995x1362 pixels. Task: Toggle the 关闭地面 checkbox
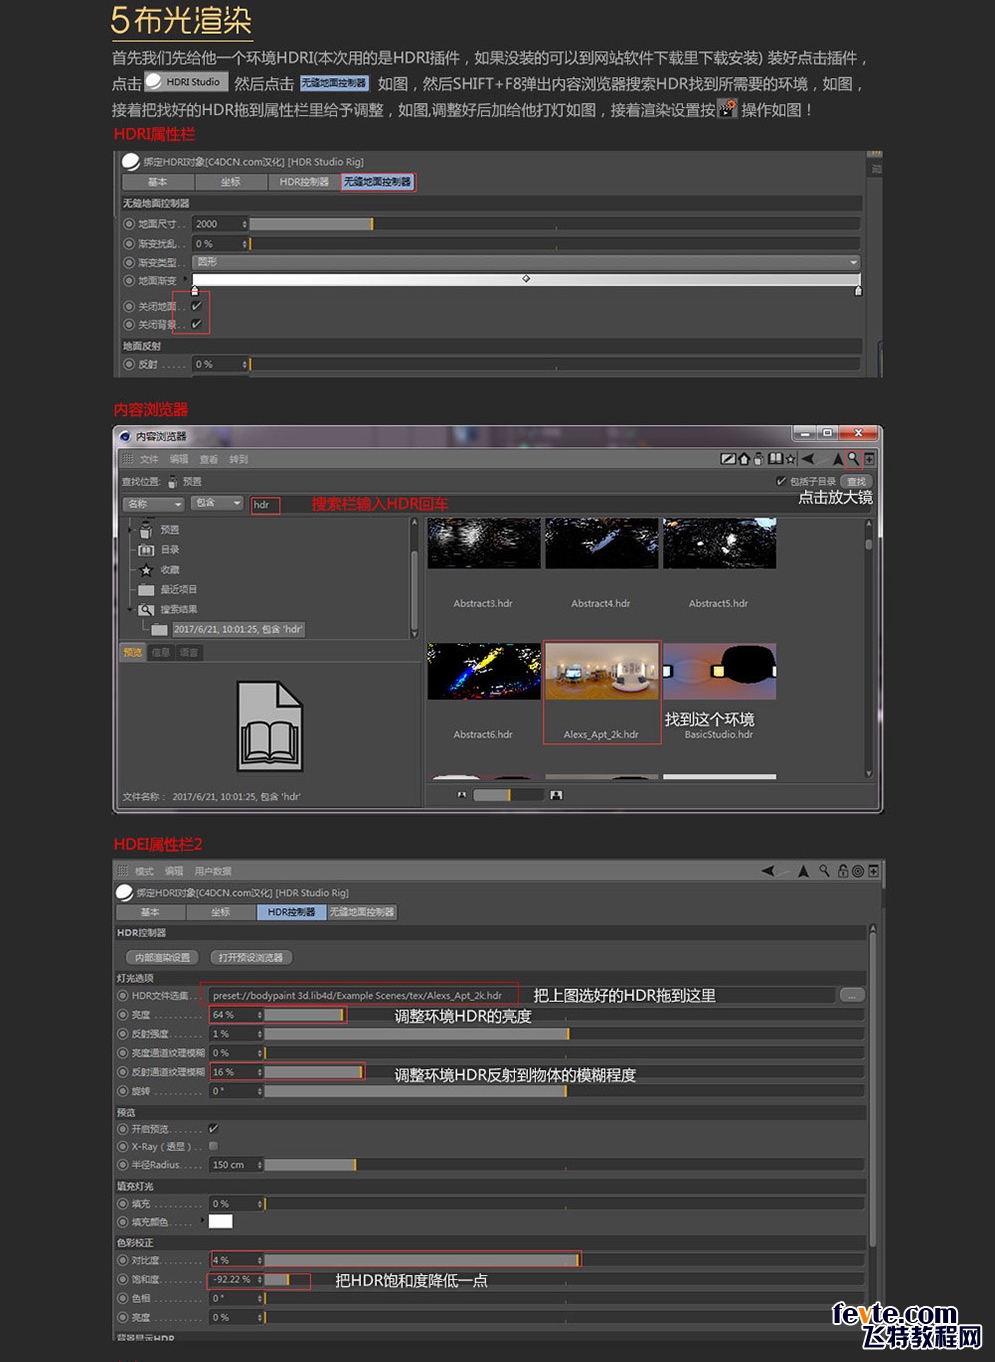(196, 306)
